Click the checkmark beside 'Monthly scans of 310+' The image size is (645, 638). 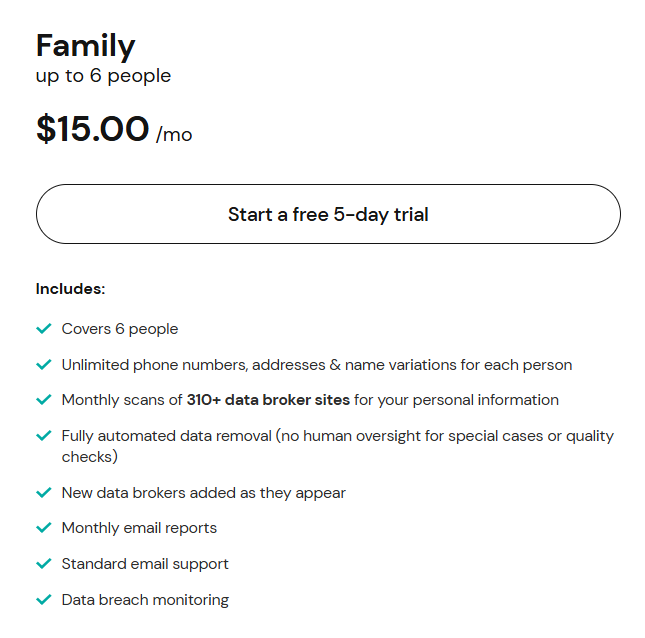pyautogui.click(x=43, y=400)
